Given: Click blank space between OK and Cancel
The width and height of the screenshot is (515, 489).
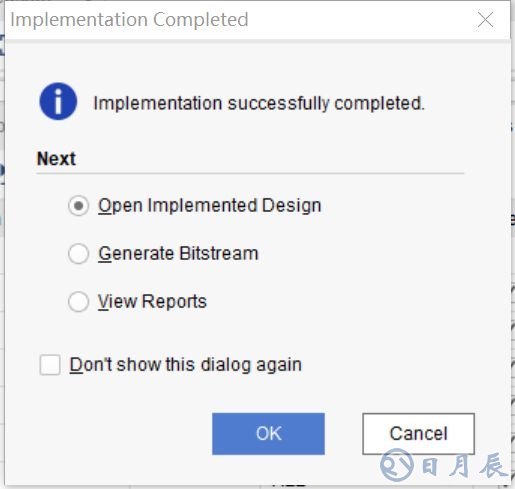Looking at the screenshot, I should (x=343, y=434).
